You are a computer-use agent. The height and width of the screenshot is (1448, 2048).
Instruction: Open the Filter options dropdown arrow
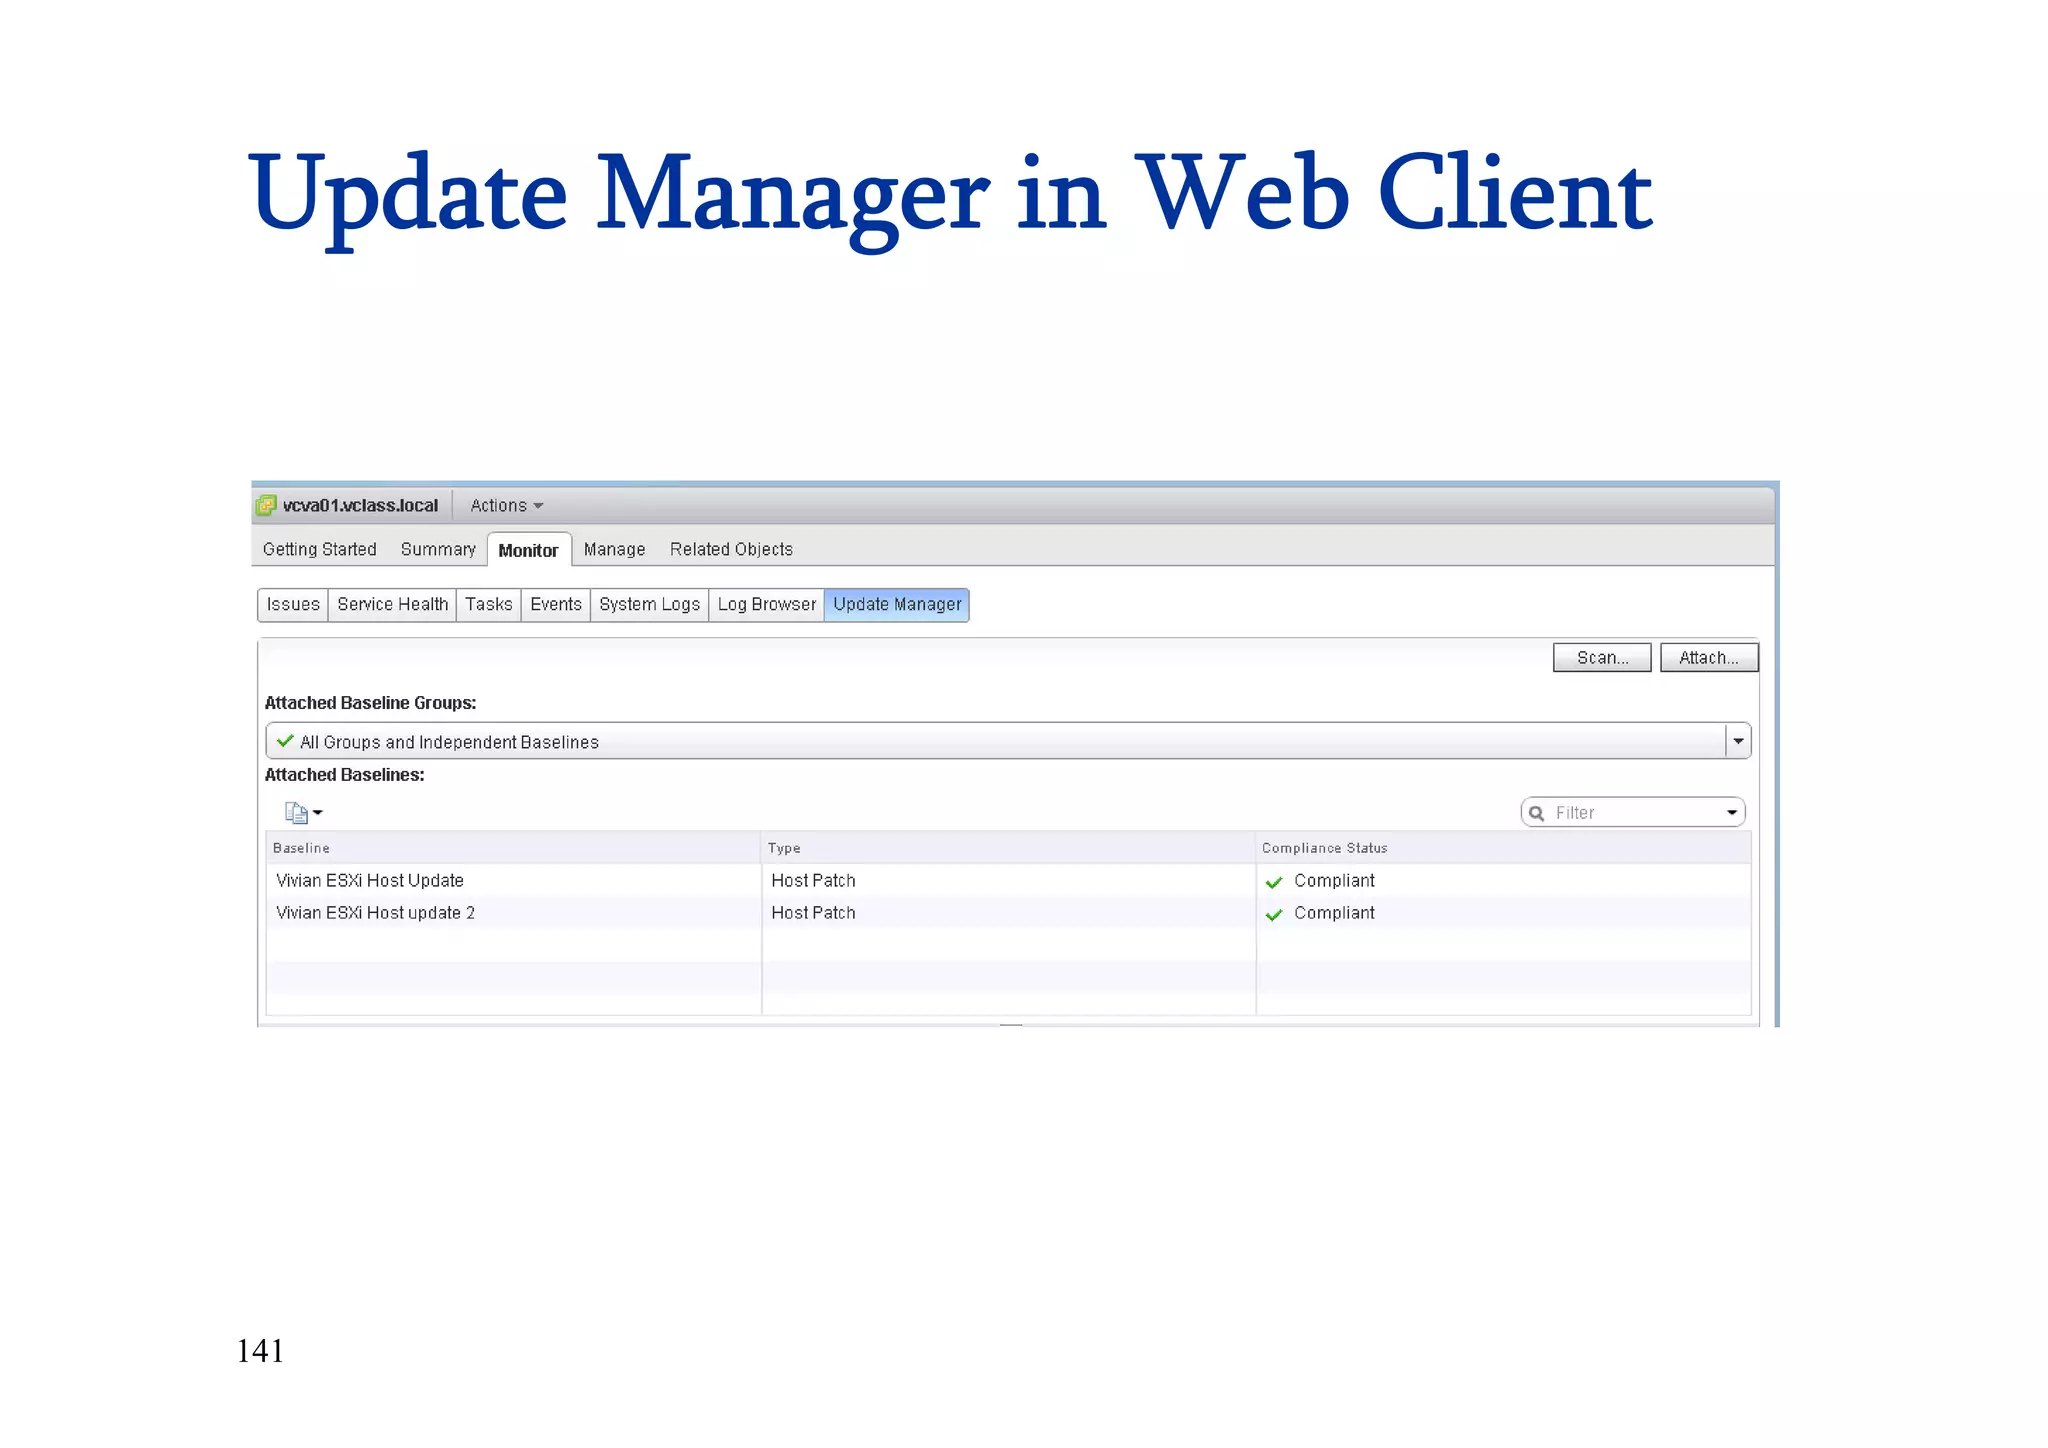[1732, 813]
